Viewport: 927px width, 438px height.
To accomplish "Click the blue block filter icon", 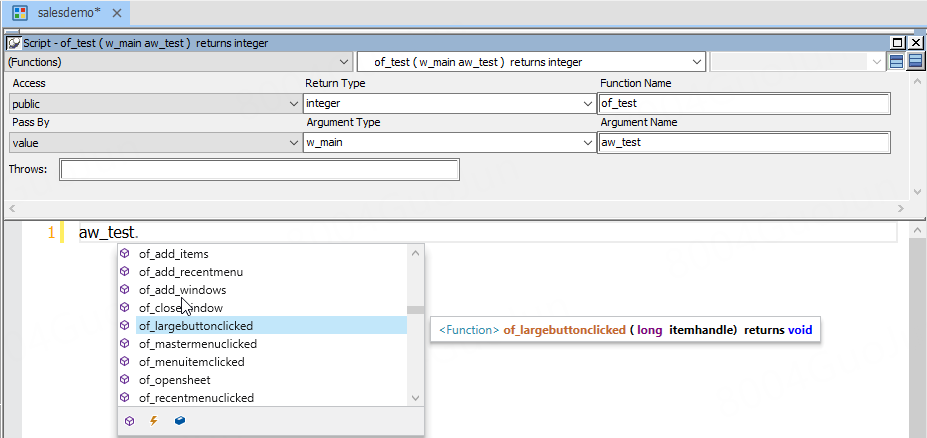I will click(x=180, y=421).
